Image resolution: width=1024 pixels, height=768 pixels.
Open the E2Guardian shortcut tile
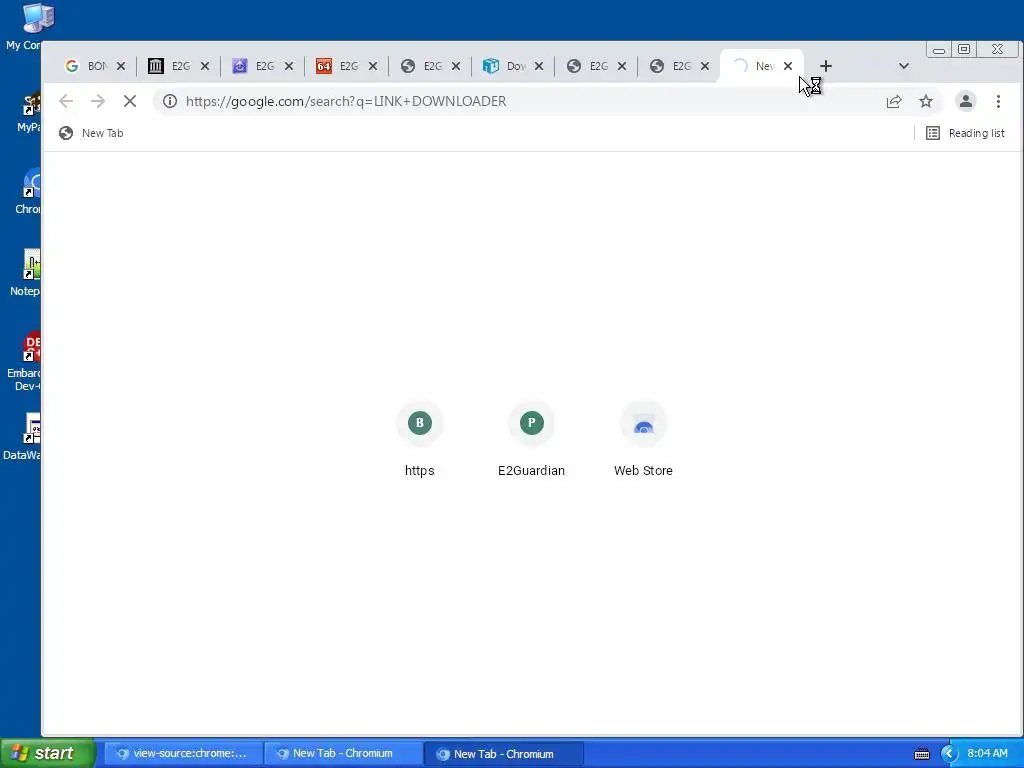click(532, 438)
